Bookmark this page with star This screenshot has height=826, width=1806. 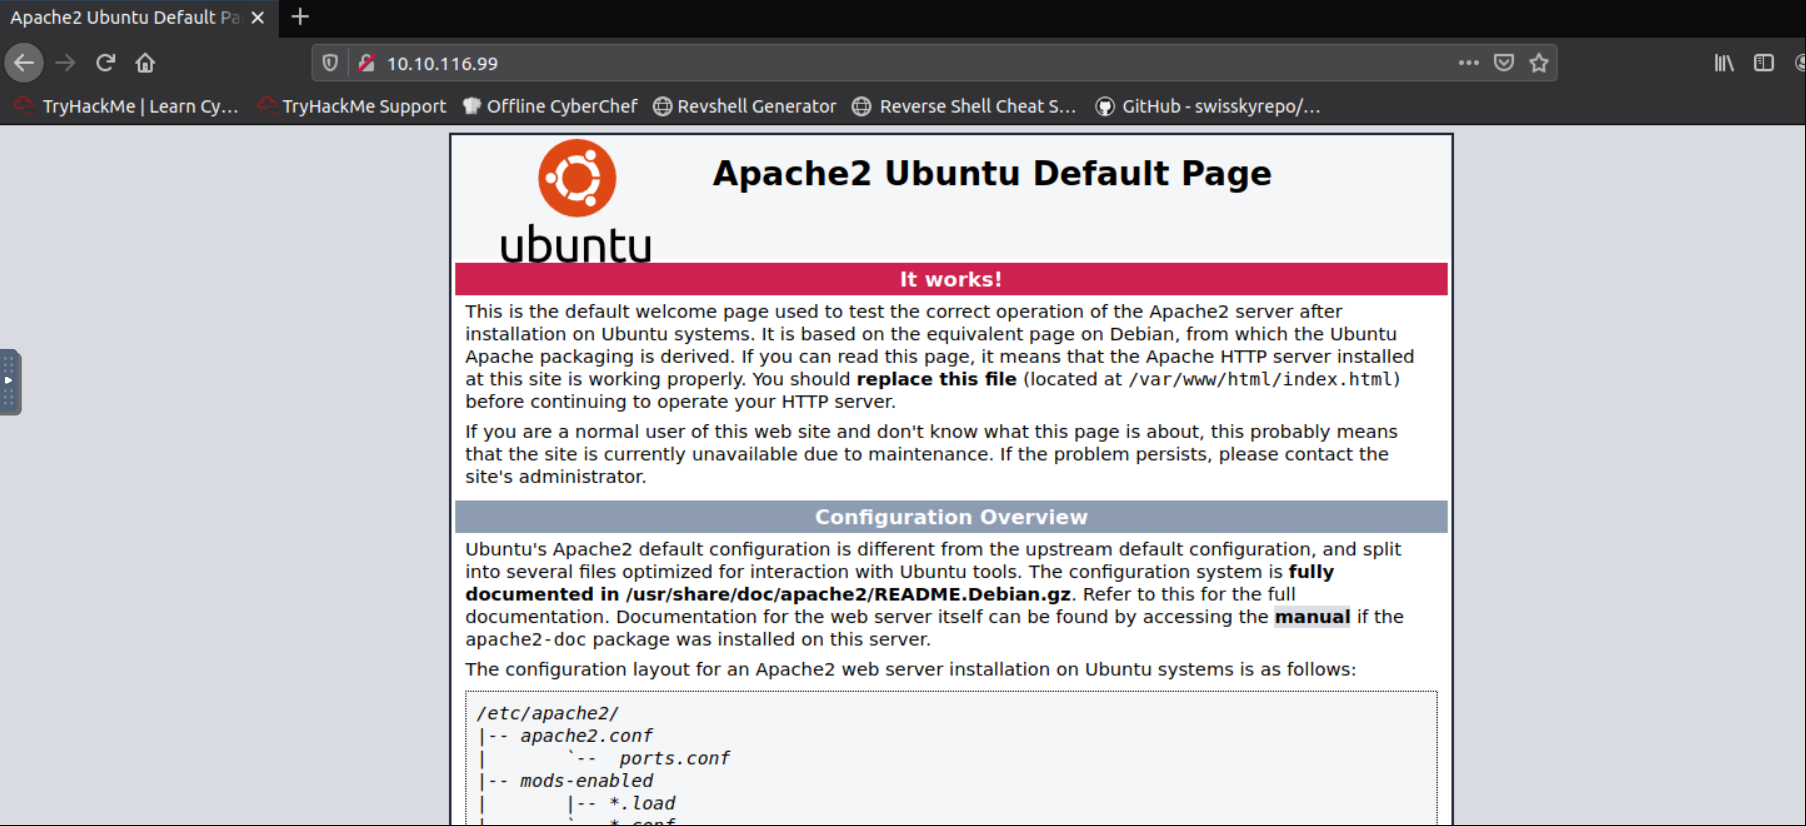click(x=1539, y=63)
